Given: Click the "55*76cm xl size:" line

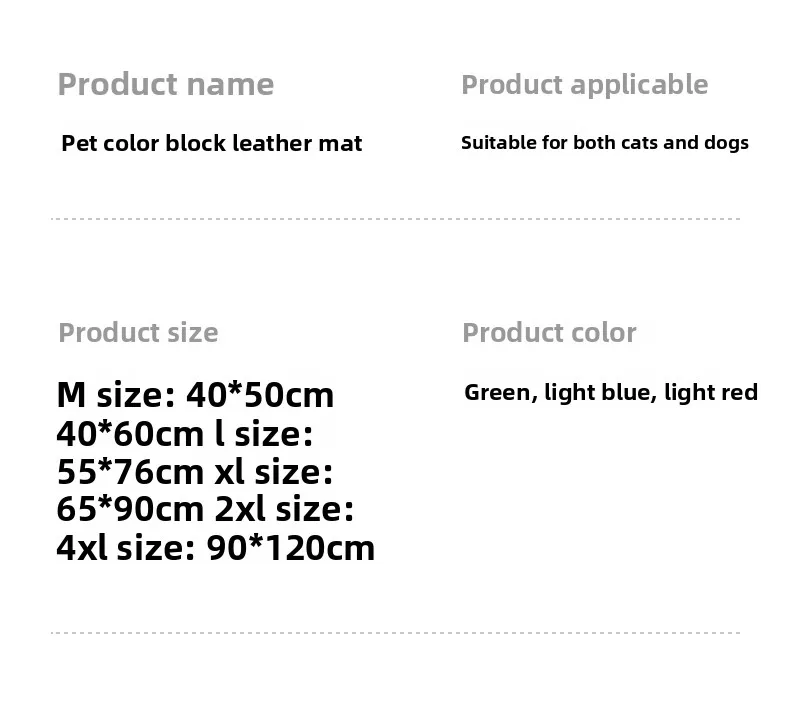Looking at the screenshot, I should [x=195, y=472].
